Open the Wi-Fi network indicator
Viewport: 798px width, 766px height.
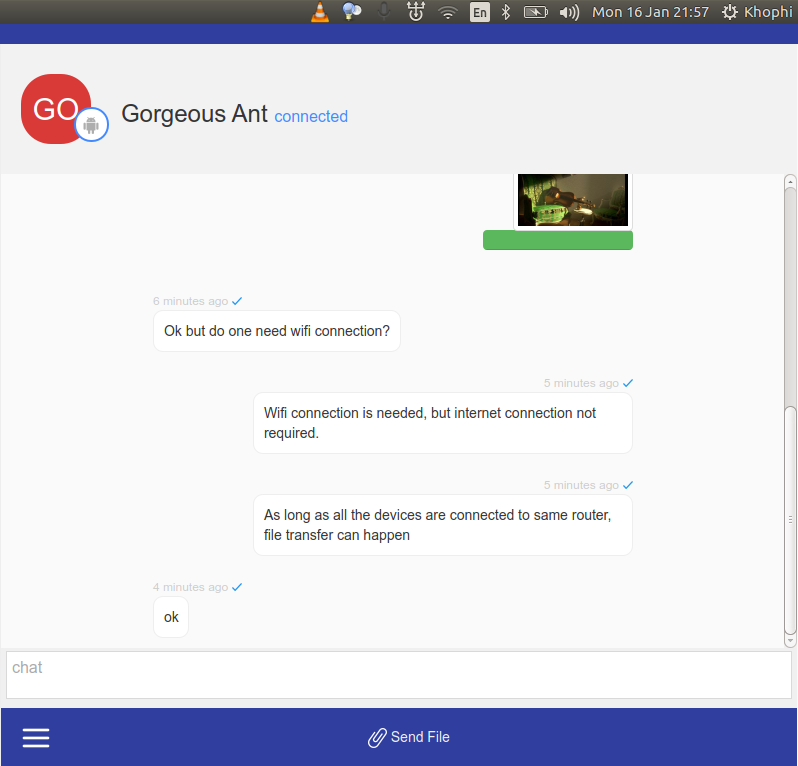(448, 12)
